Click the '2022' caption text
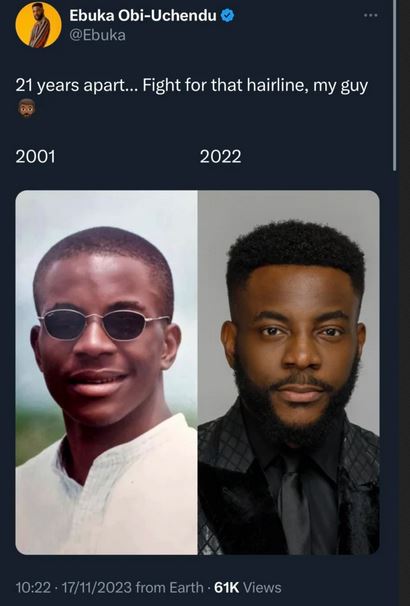410x606 pixels. [221, 157]
